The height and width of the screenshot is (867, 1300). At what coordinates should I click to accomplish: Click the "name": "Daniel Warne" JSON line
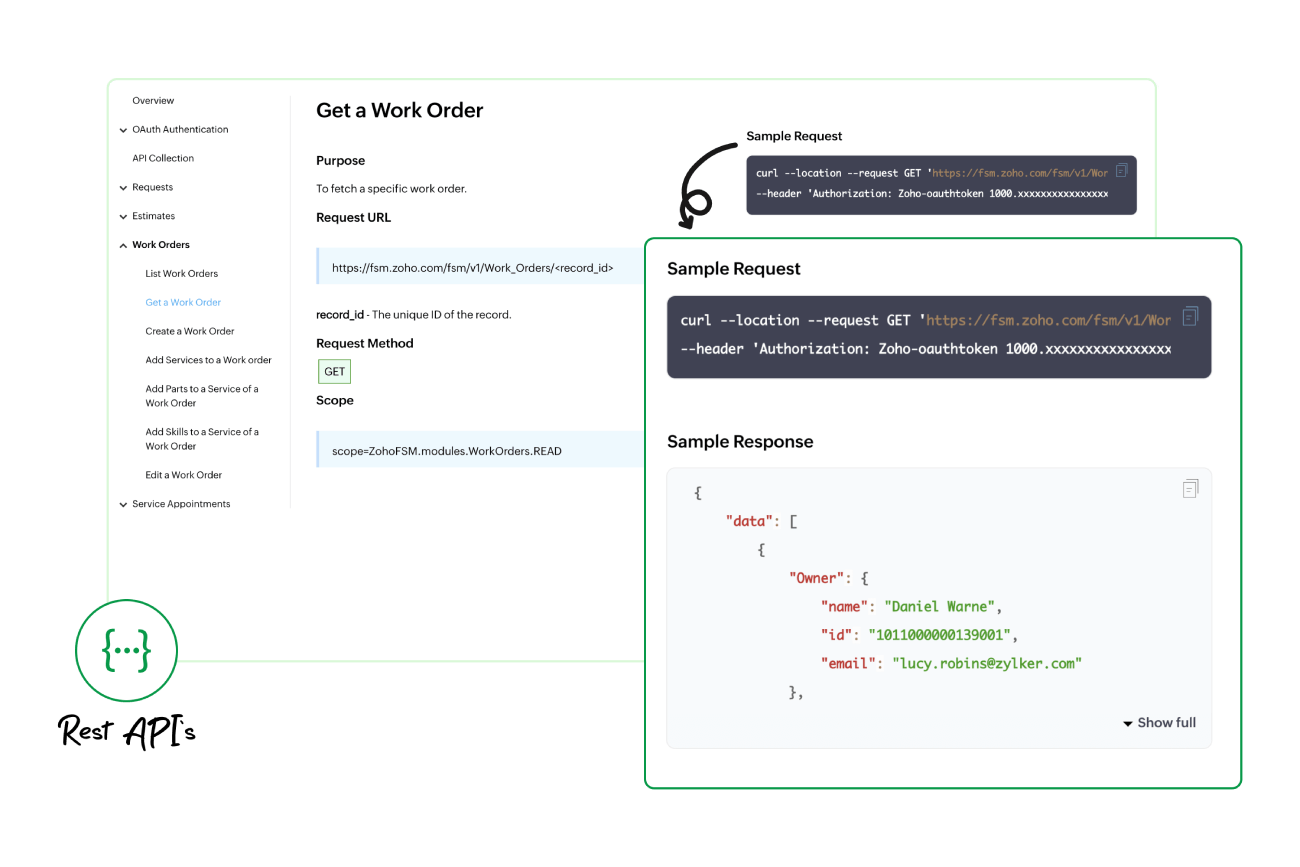911,607
